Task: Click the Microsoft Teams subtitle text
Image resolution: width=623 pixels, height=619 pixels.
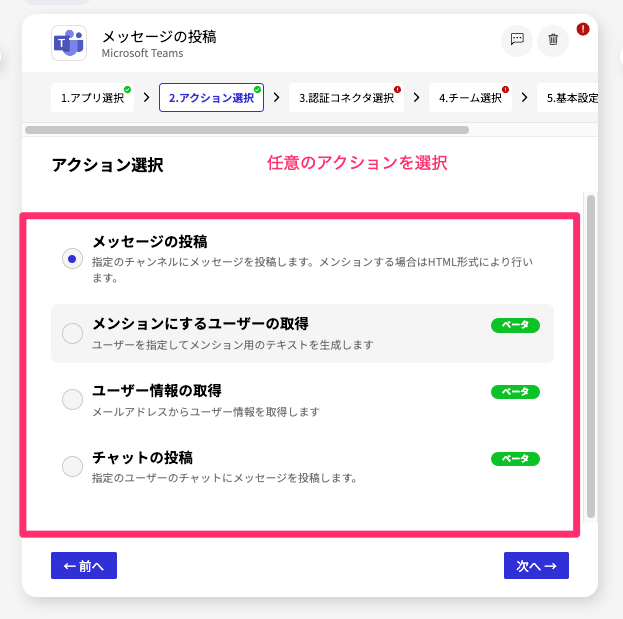Action: point(142,53)
